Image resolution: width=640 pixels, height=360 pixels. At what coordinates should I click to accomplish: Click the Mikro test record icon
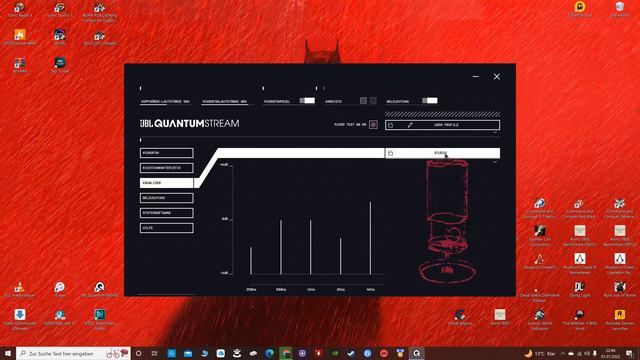(x=373, y=124)
